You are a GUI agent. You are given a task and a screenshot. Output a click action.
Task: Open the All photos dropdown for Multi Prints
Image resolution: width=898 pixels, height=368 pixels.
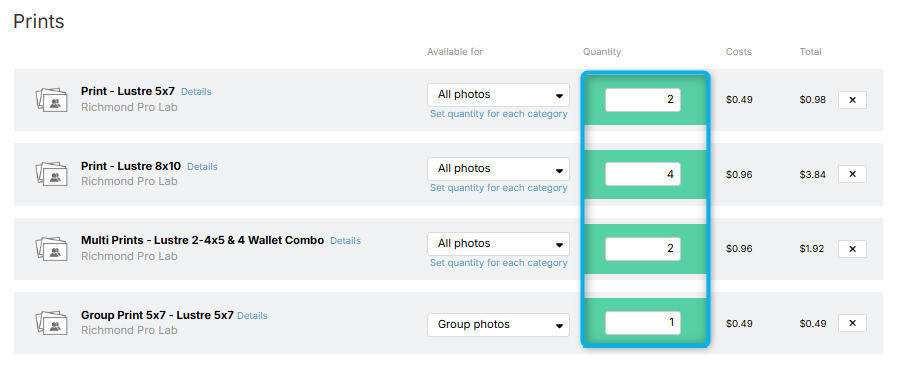[x=498, y=244]
